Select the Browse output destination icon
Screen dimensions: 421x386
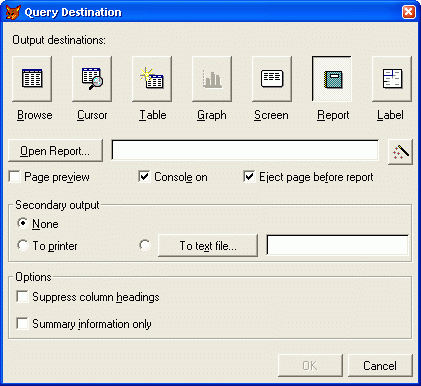pyautogui.click(x=32, y=79)
